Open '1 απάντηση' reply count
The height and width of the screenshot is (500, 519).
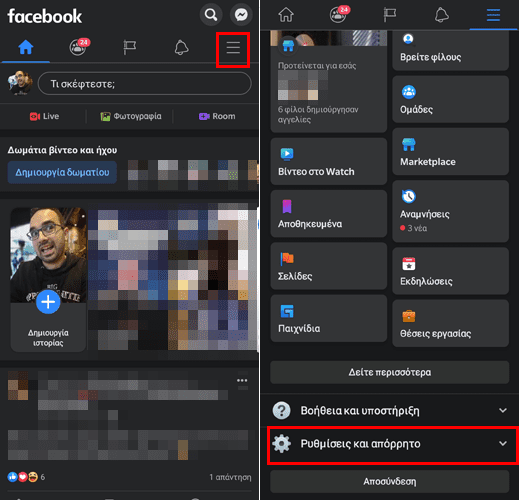tap(230, 477)
